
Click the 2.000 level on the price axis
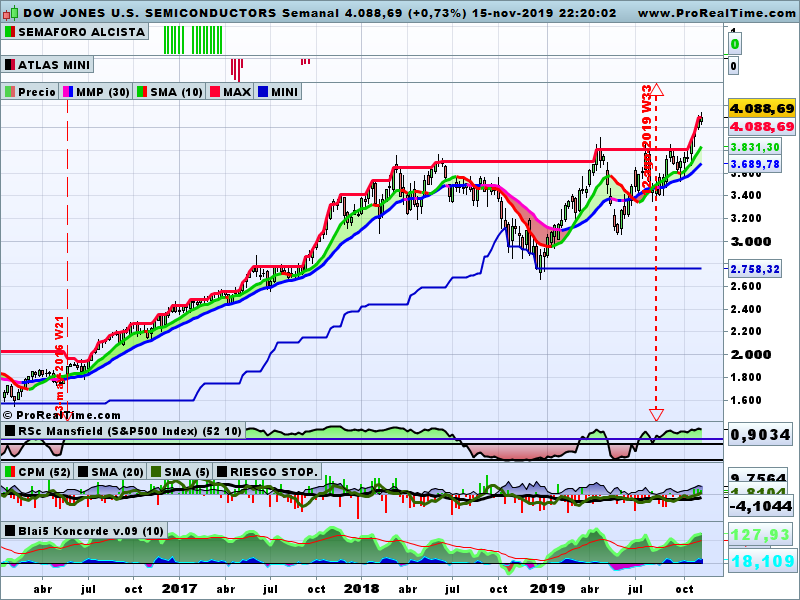pos(751,355)
